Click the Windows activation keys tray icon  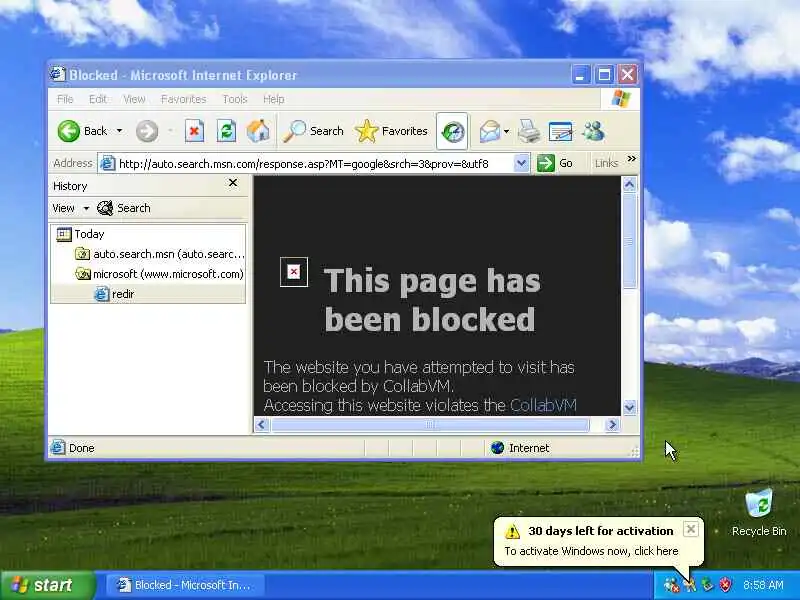click(690, 585)
